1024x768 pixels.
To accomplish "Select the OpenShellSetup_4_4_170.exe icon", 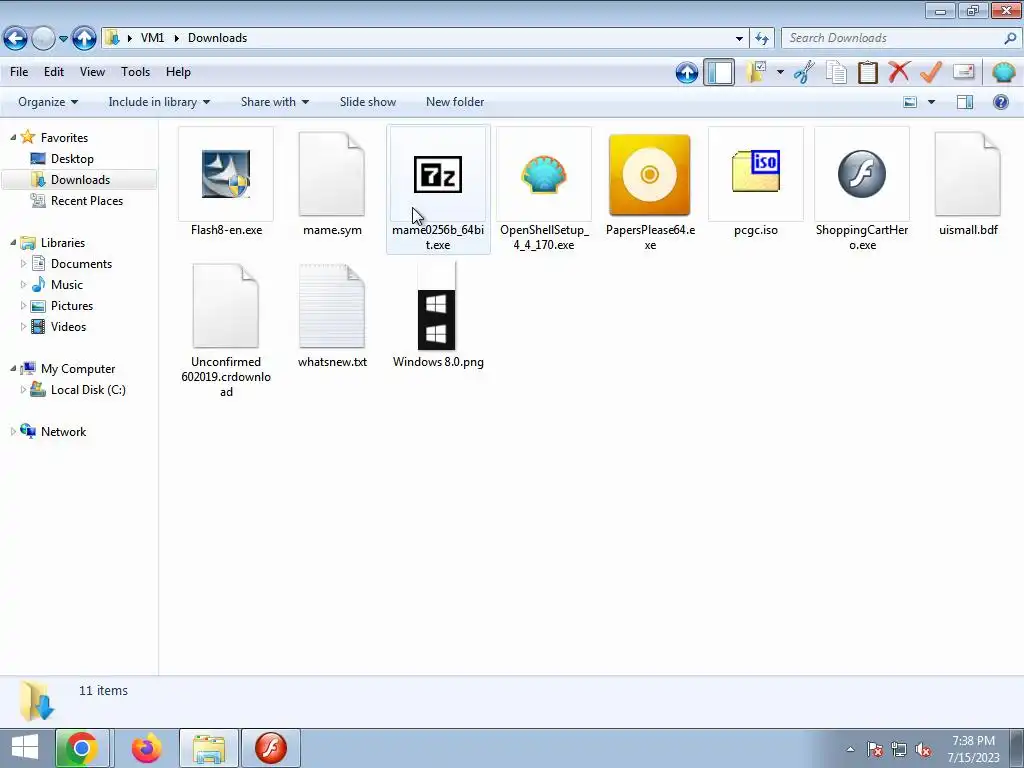I will tap(543, 174).
